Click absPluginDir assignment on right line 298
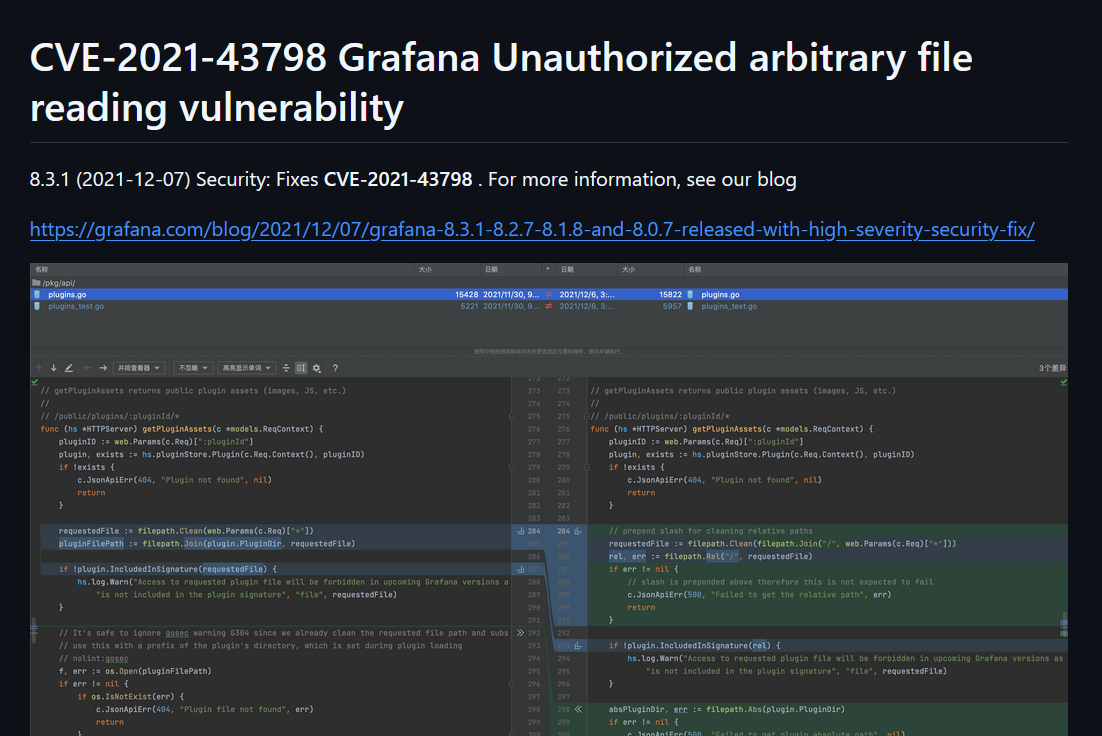This screenshot has width=1102, height=736. [x=727, y=710]
